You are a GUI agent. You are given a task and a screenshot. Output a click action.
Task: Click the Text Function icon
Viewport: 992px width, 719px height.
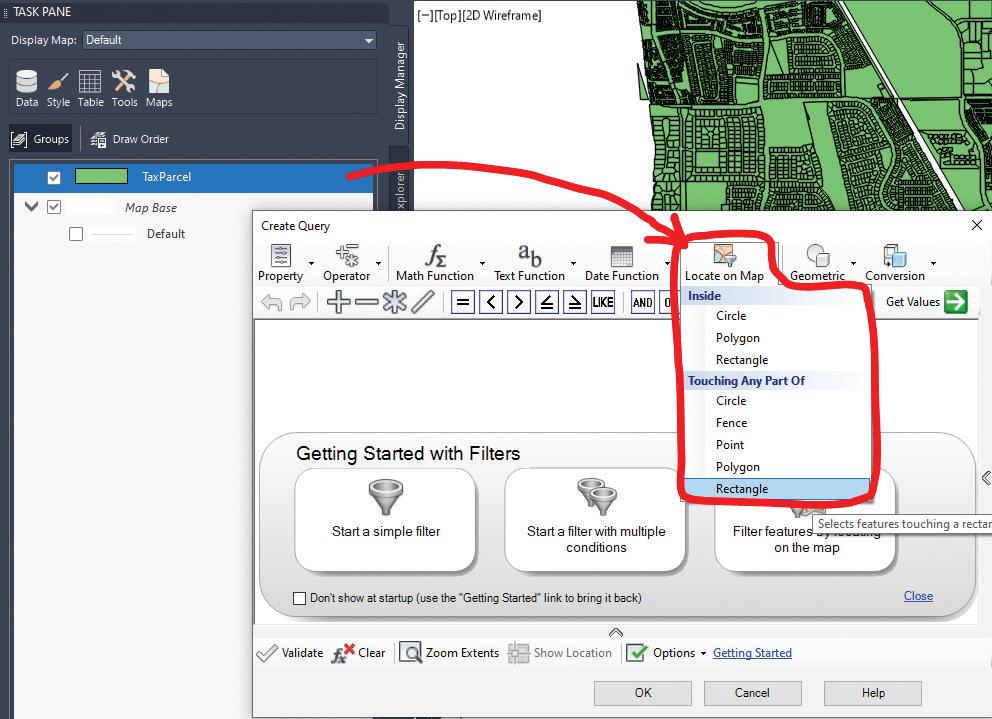(x=530, y=256)
